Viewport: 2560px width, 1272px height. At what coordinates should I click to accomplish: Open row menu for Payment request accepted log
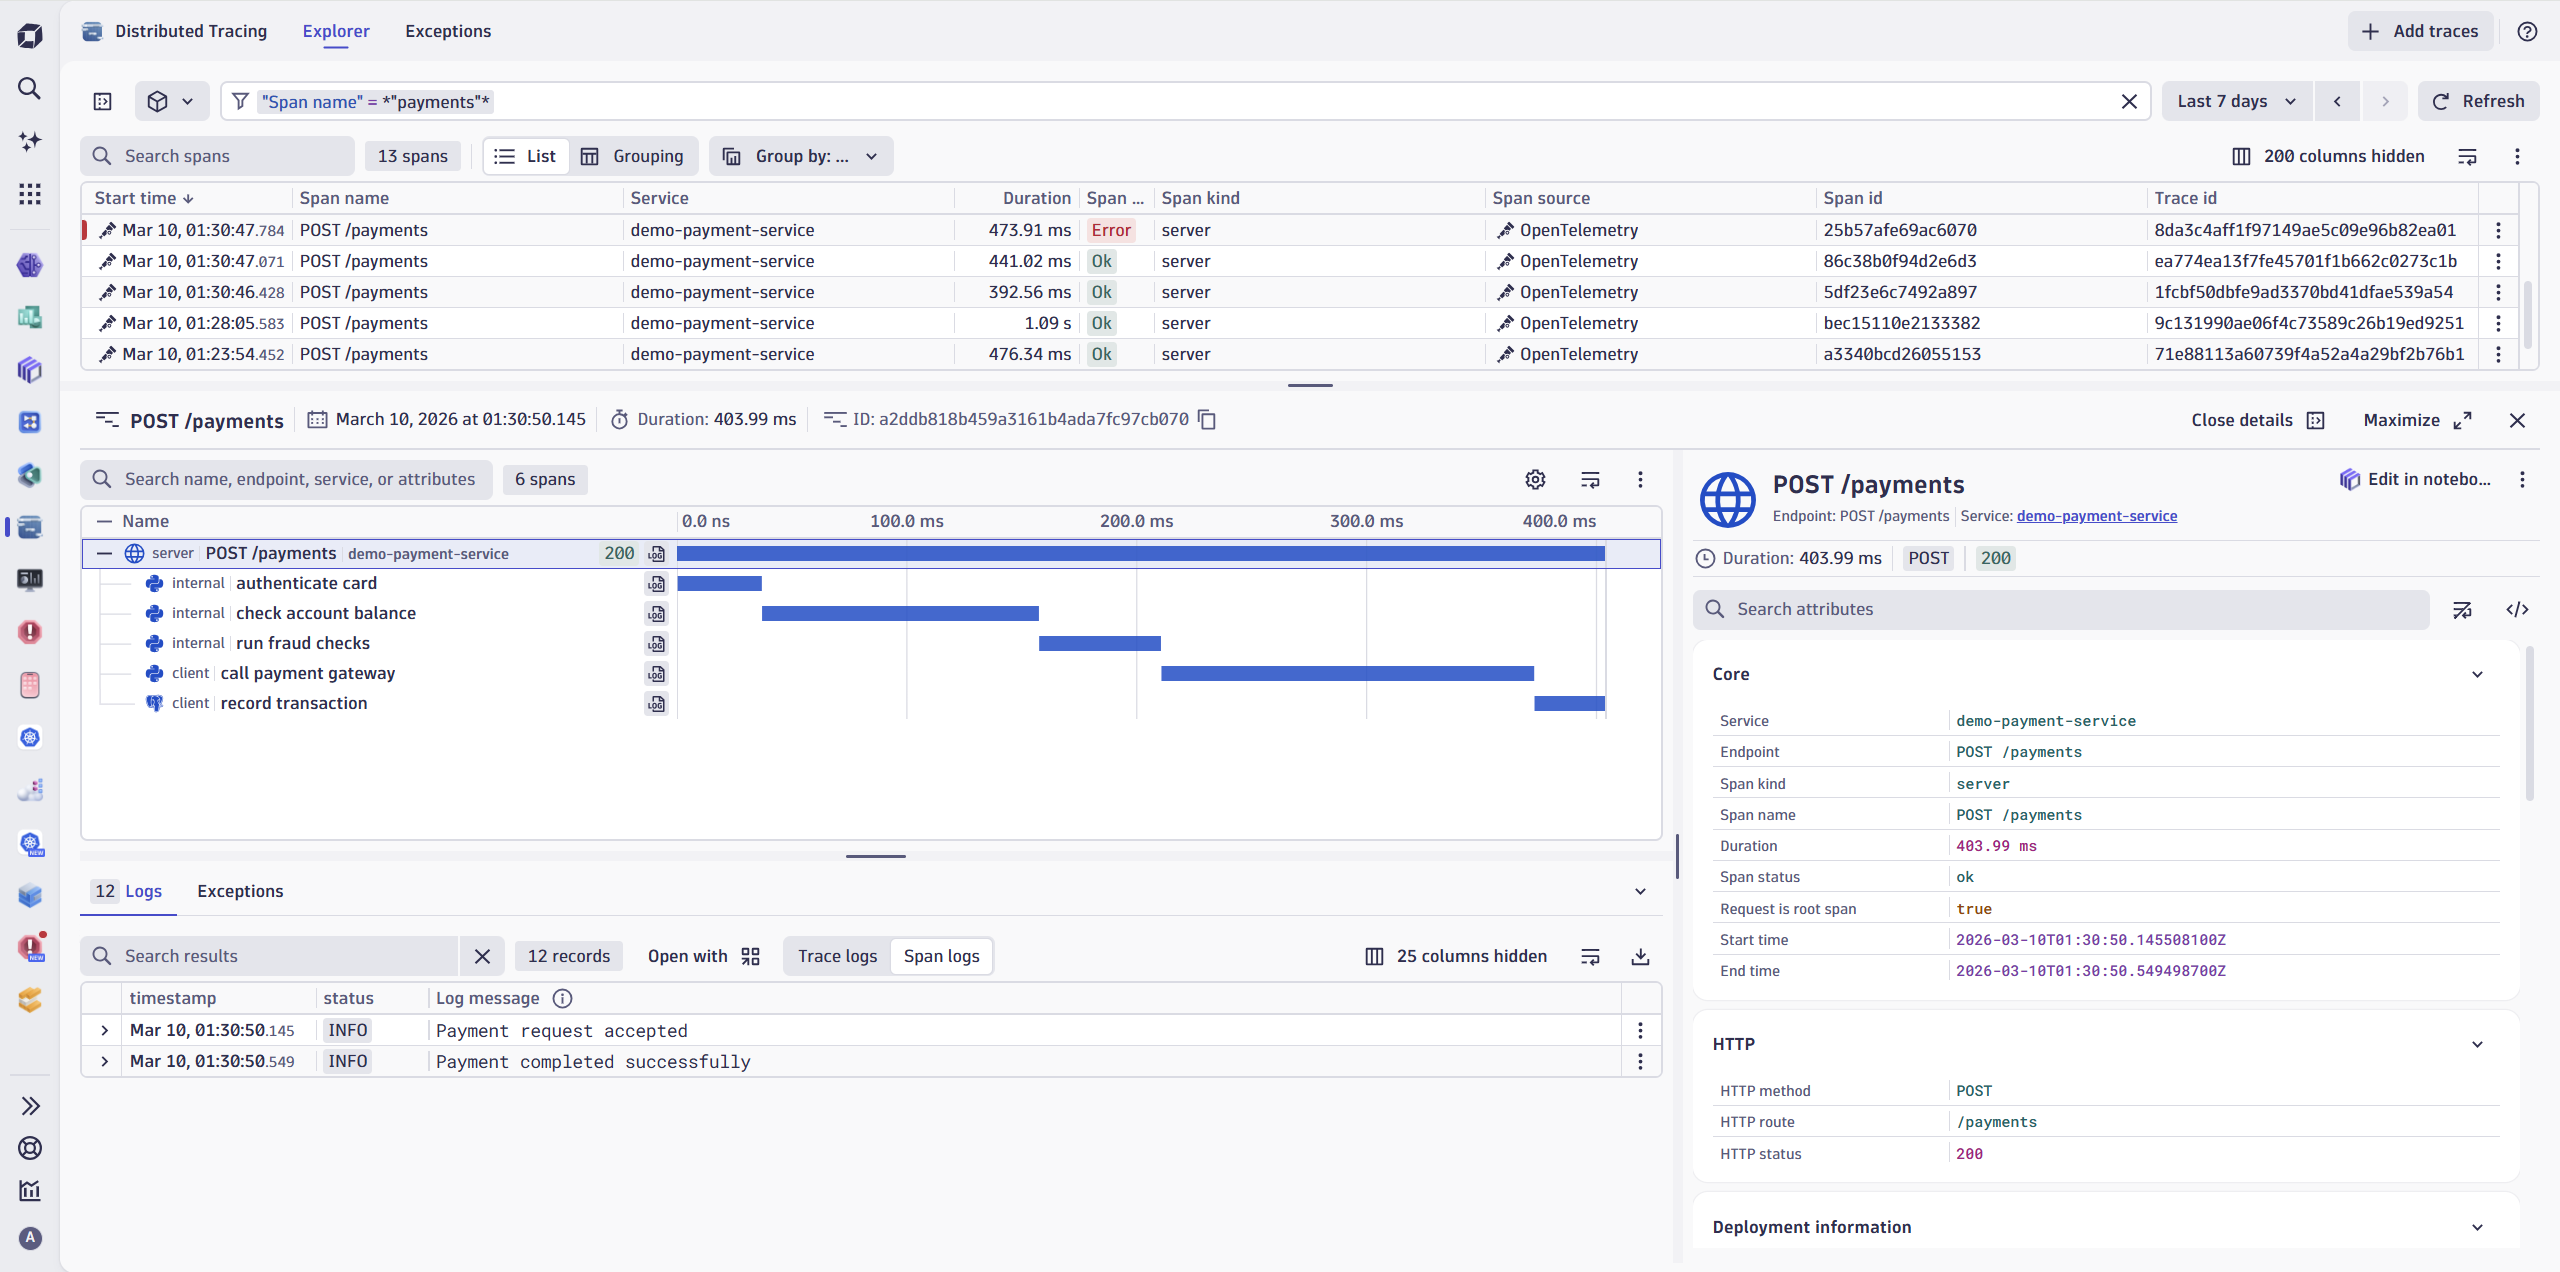pos(1640,1030)
